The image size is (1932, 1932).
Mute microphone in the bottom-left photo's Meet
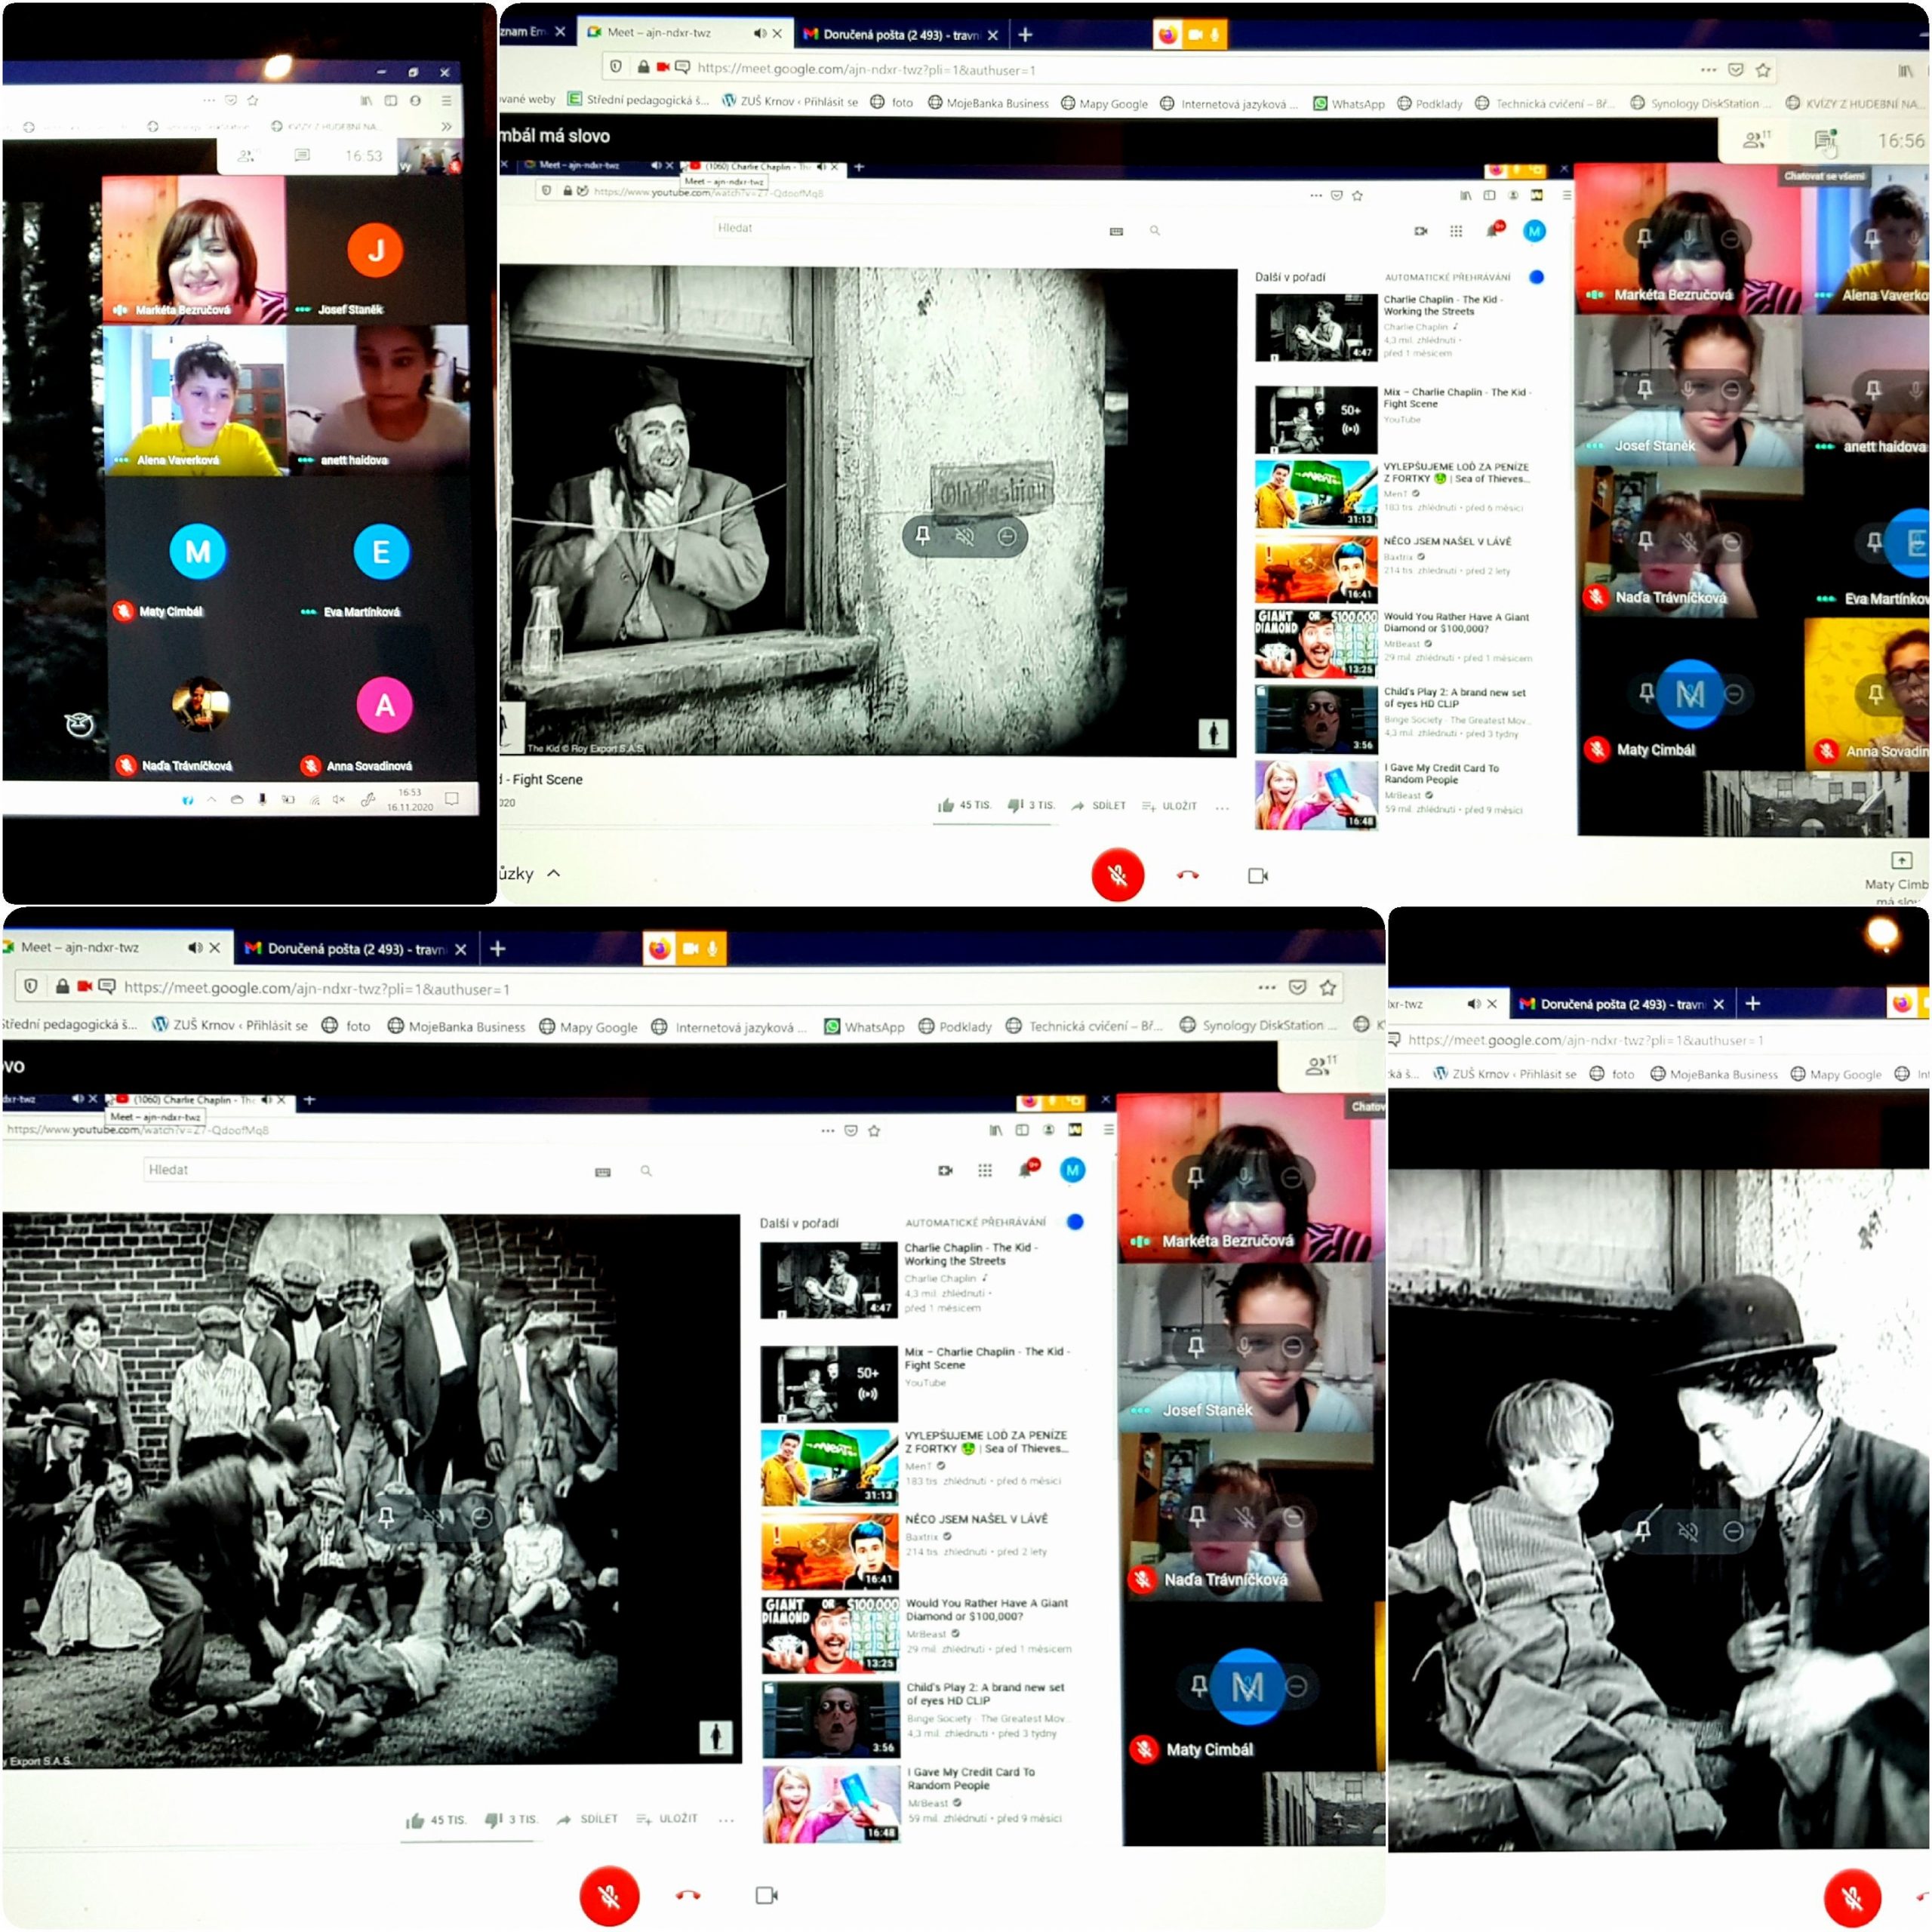coord(609,1895)
